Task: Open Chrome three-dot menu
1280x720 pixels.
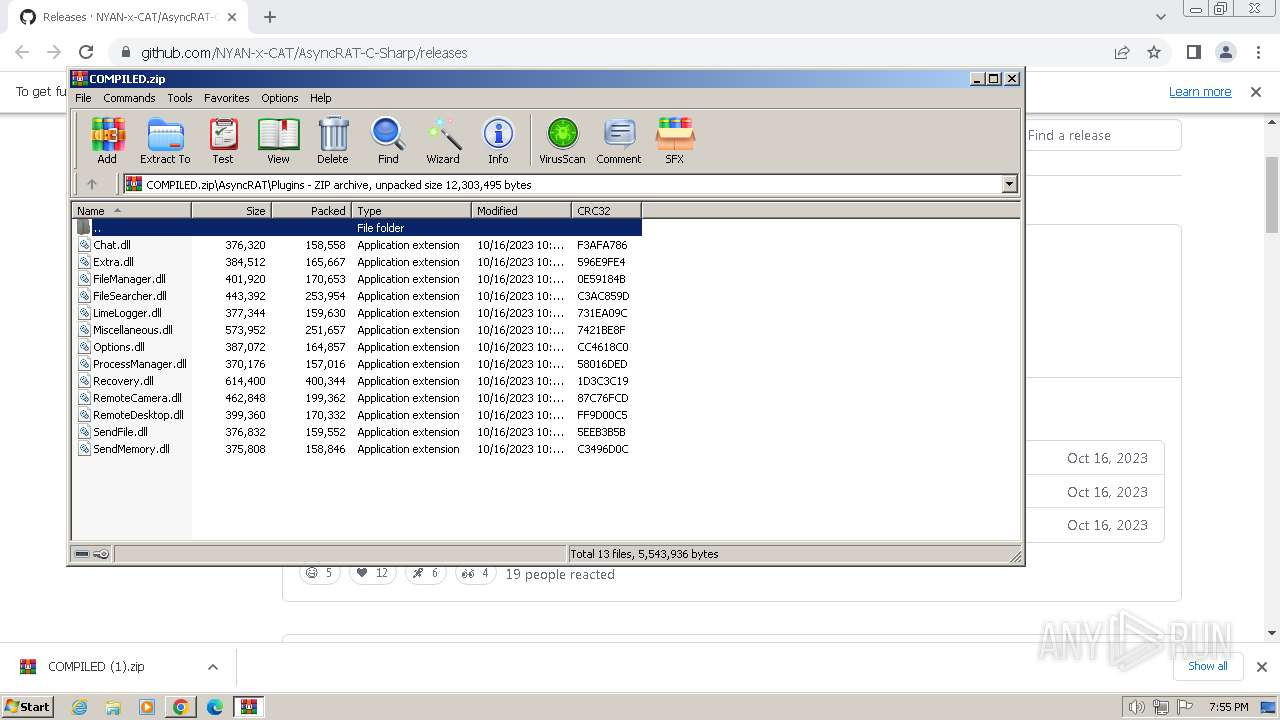Action: [1257, 52]
